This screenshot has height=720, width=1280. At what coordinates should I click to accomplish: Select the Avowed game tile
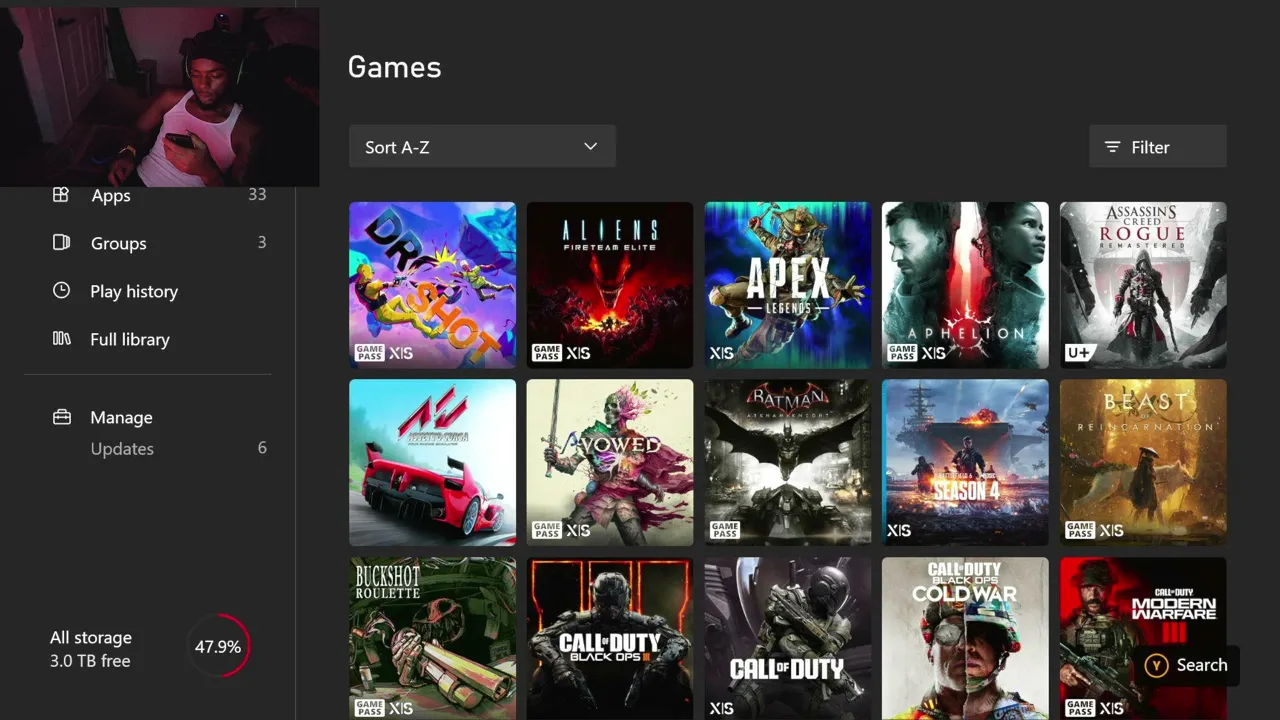610,463
